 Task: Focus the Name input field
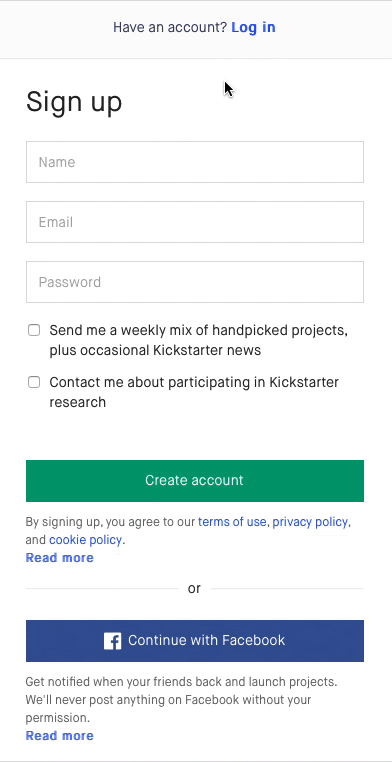click(x=195, y=162)
